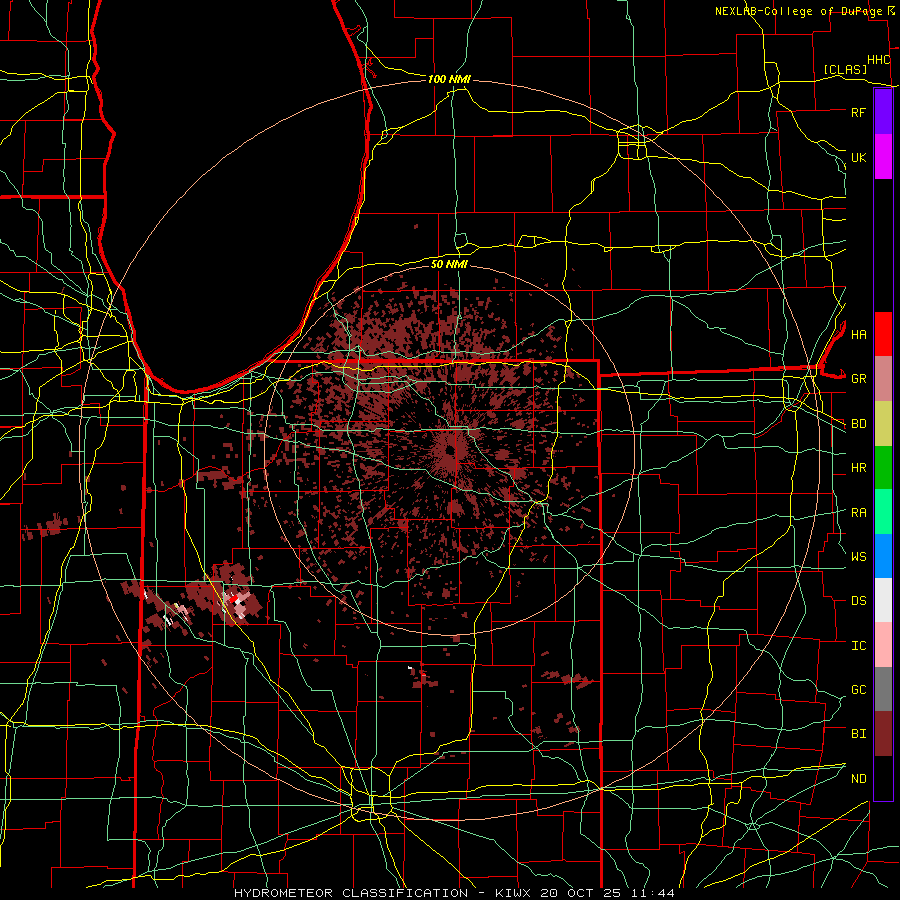The image size is (900, 900).
Task: Click the white DS legend color swatch
Action: (x=883, y=600)
